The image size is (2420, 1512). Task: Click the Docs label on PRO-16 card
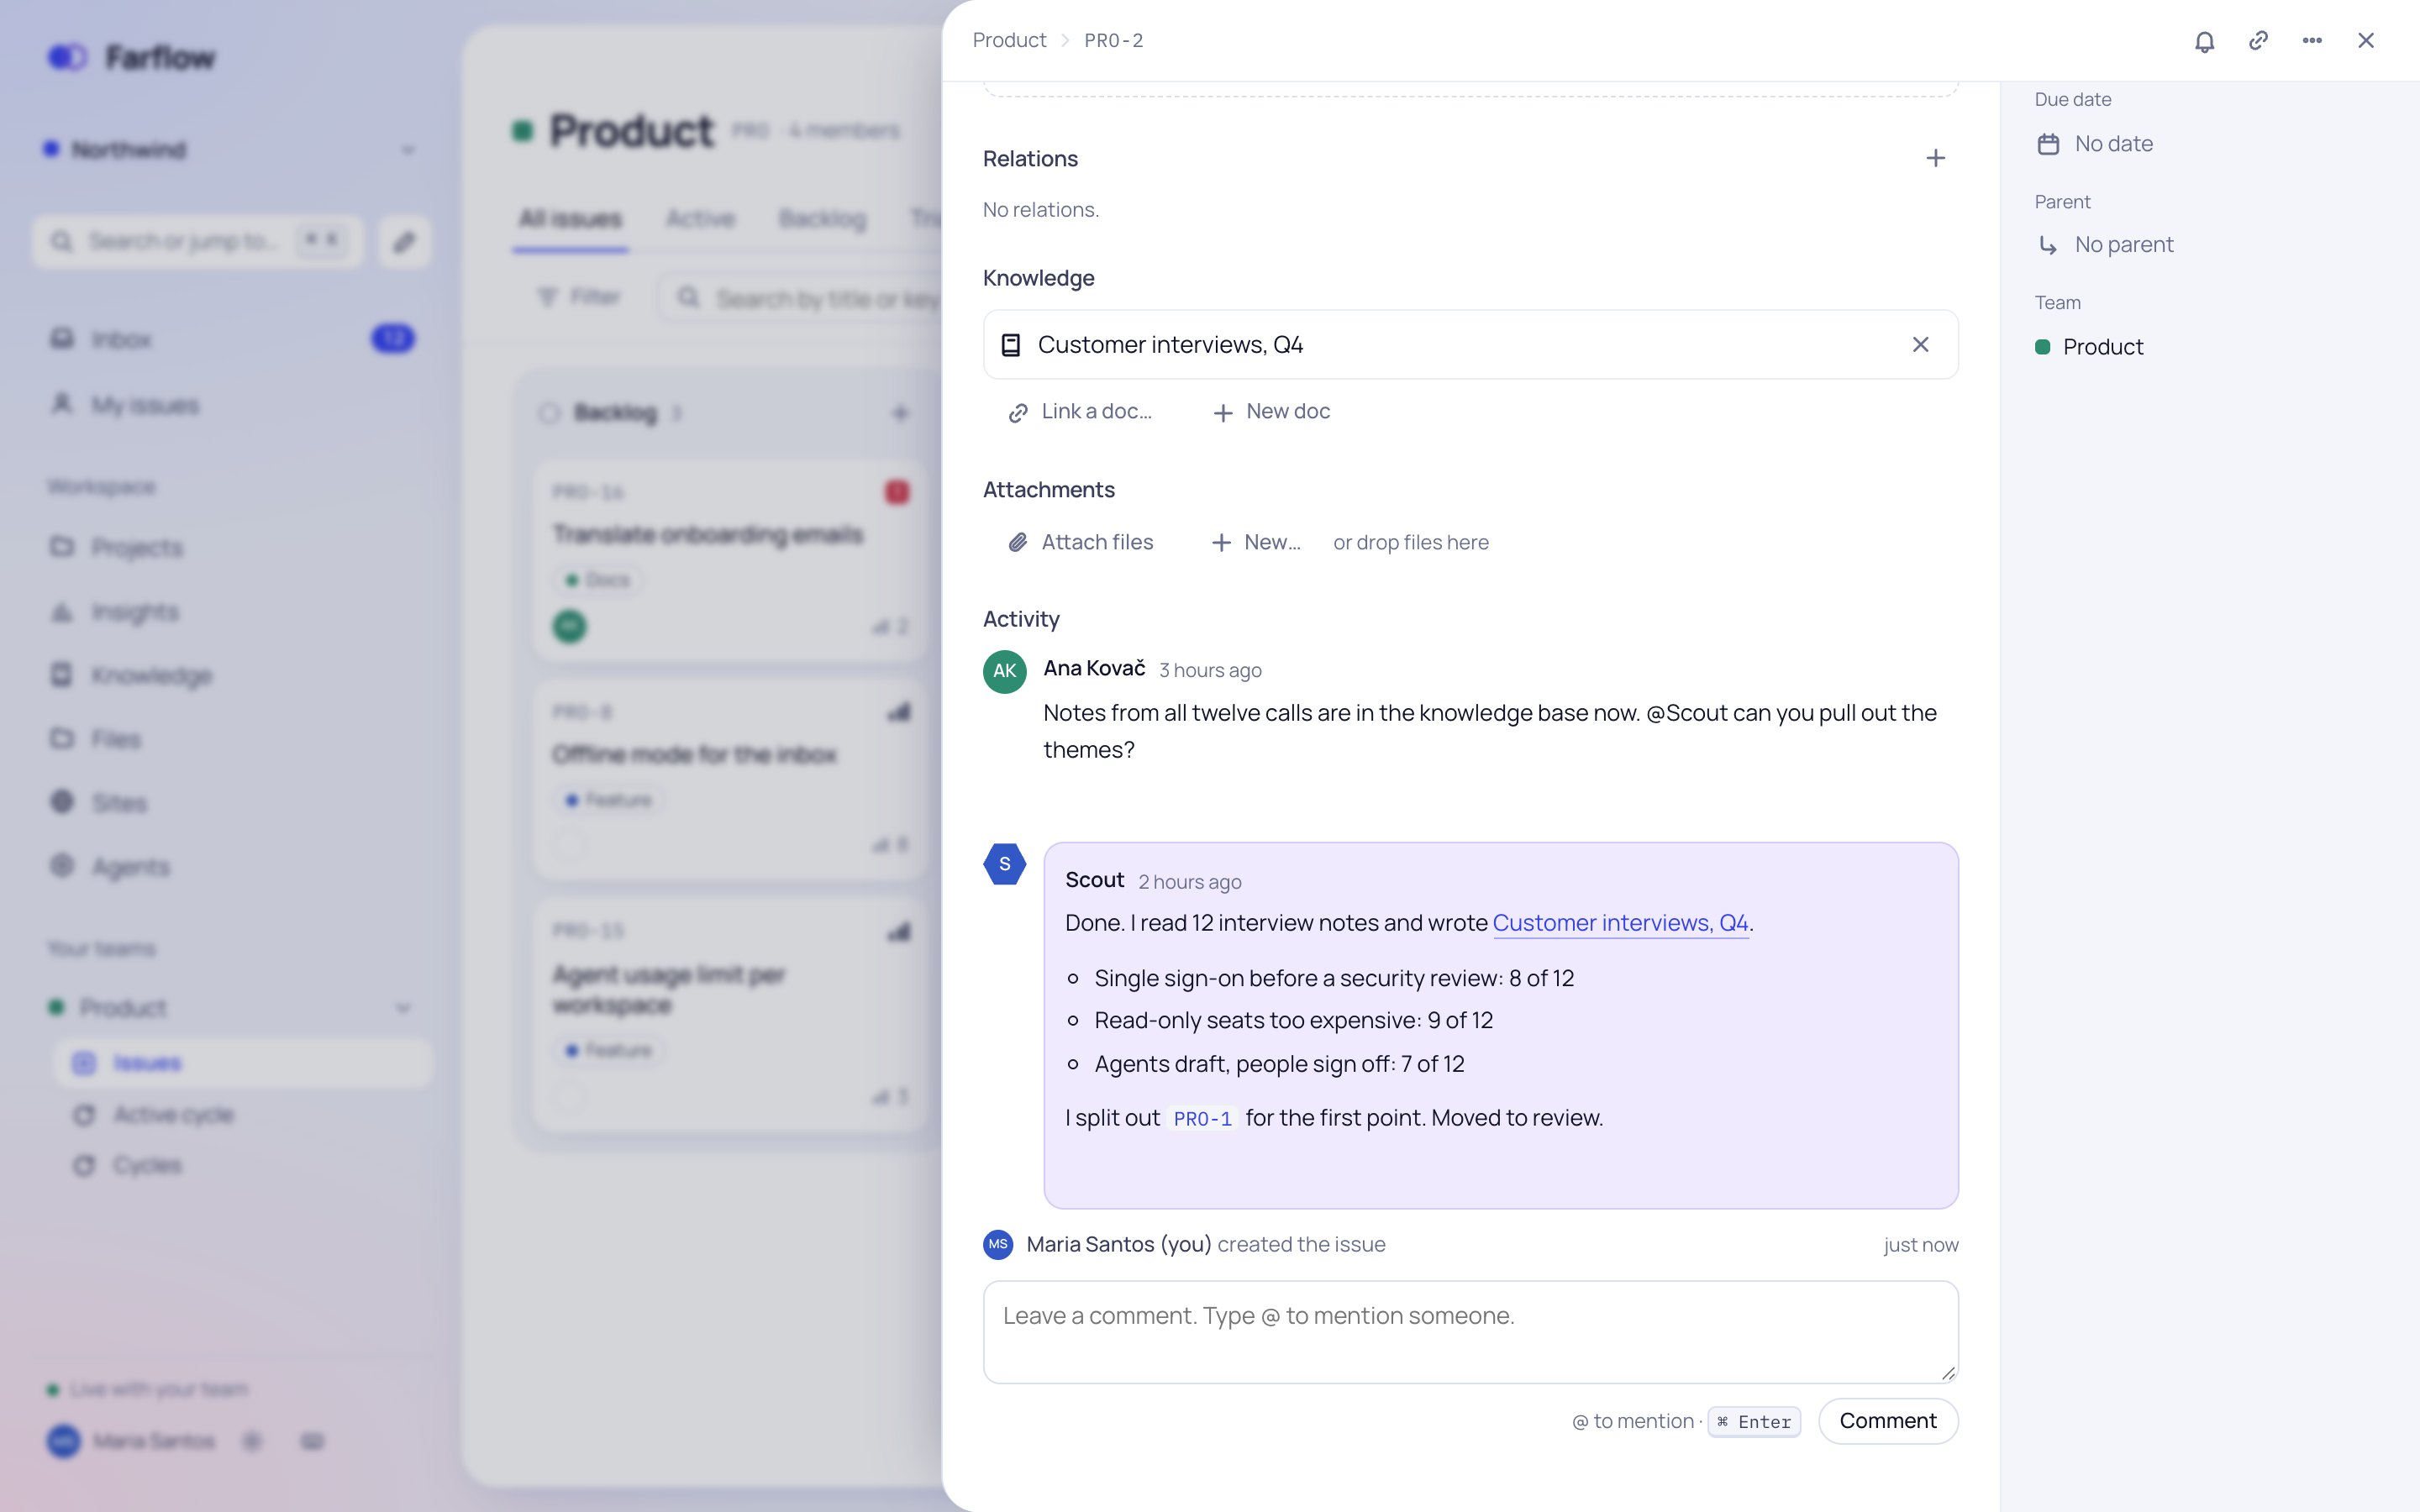598,580
